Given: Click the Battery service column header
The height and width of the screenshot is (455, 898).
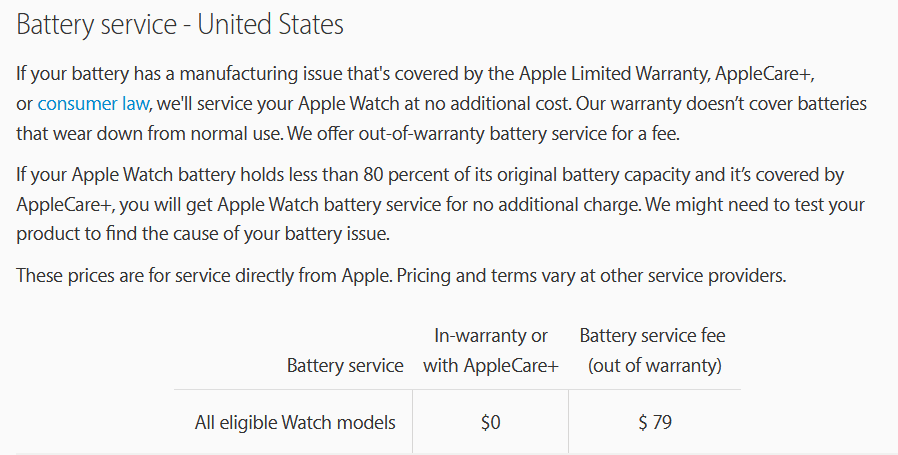Looking at the screenshot, I should point(345,365).
